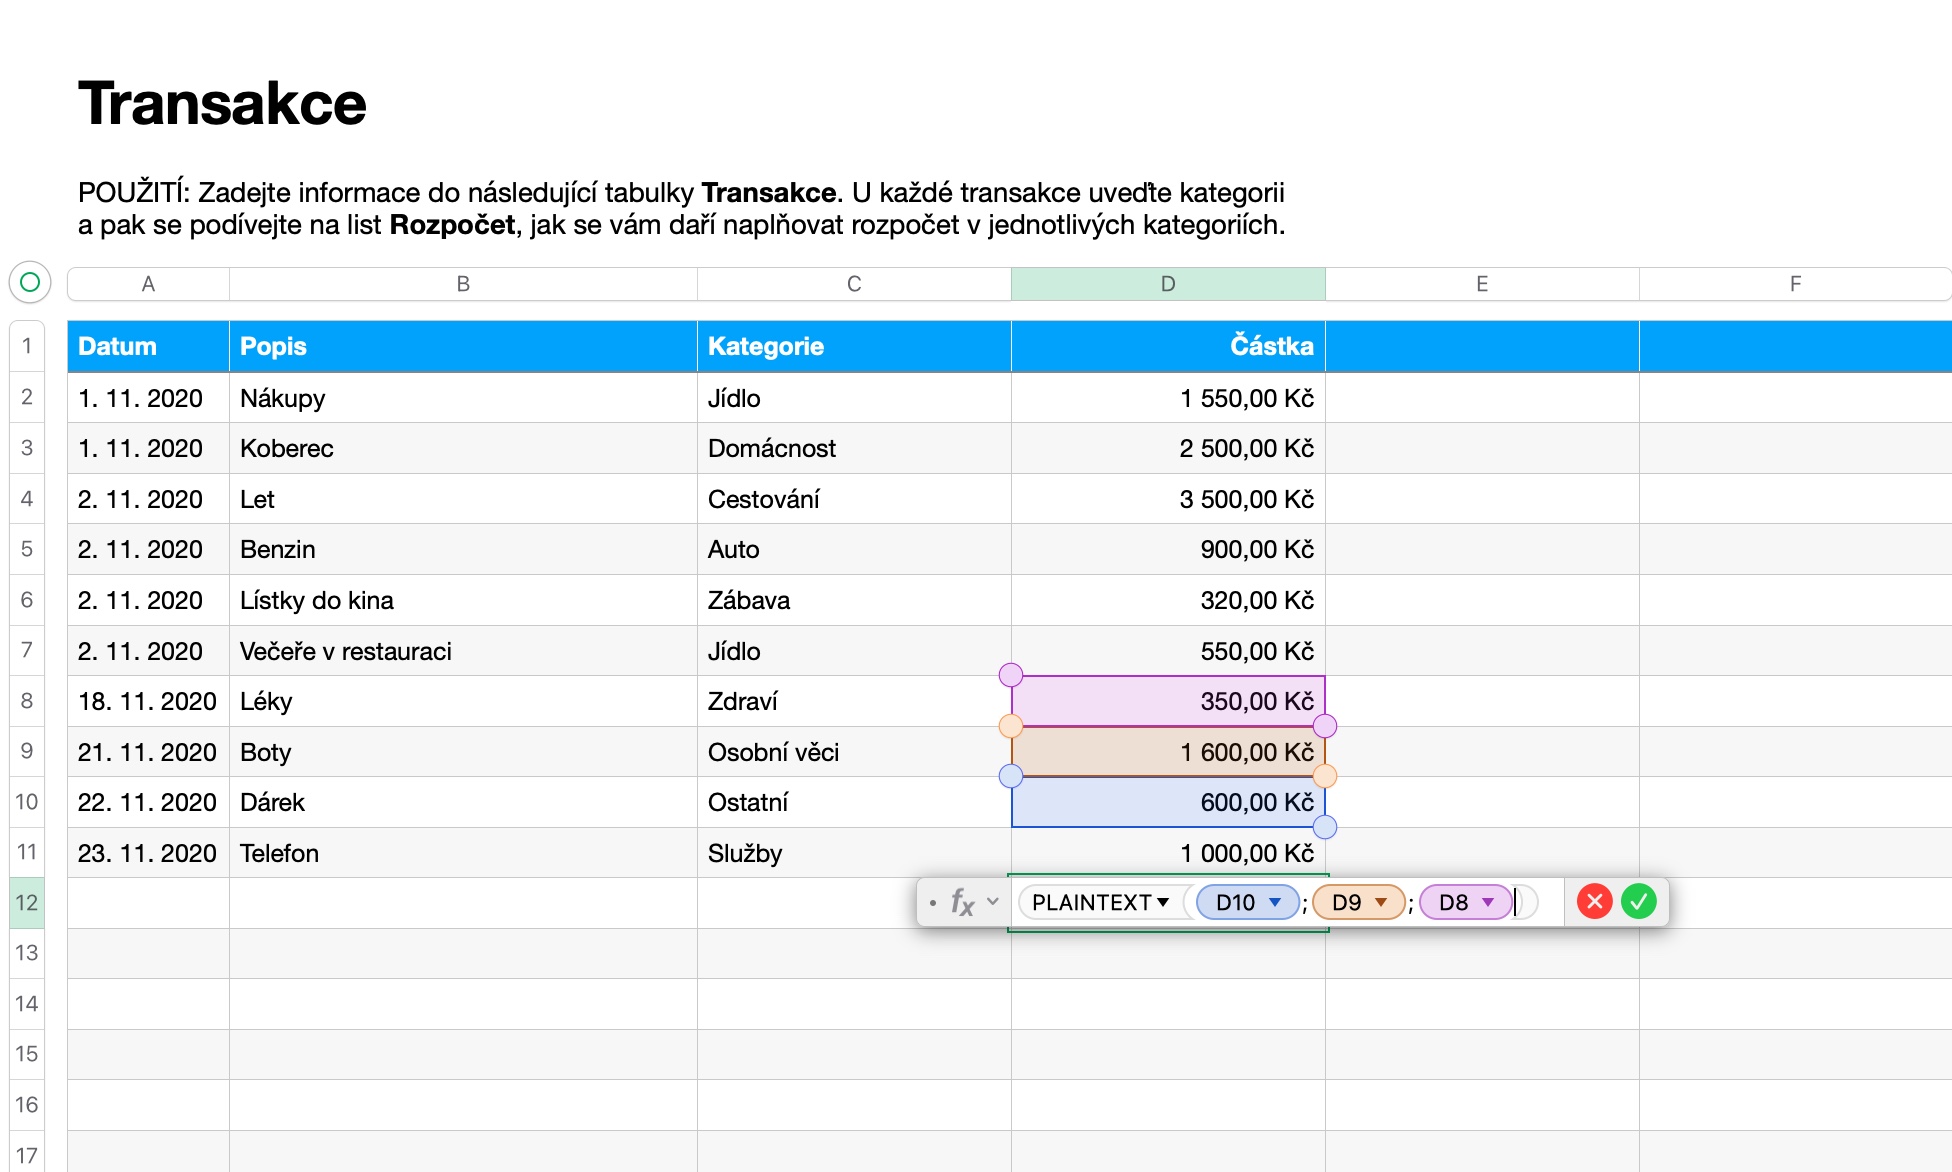Click the Transakce title text

(222, 103)
